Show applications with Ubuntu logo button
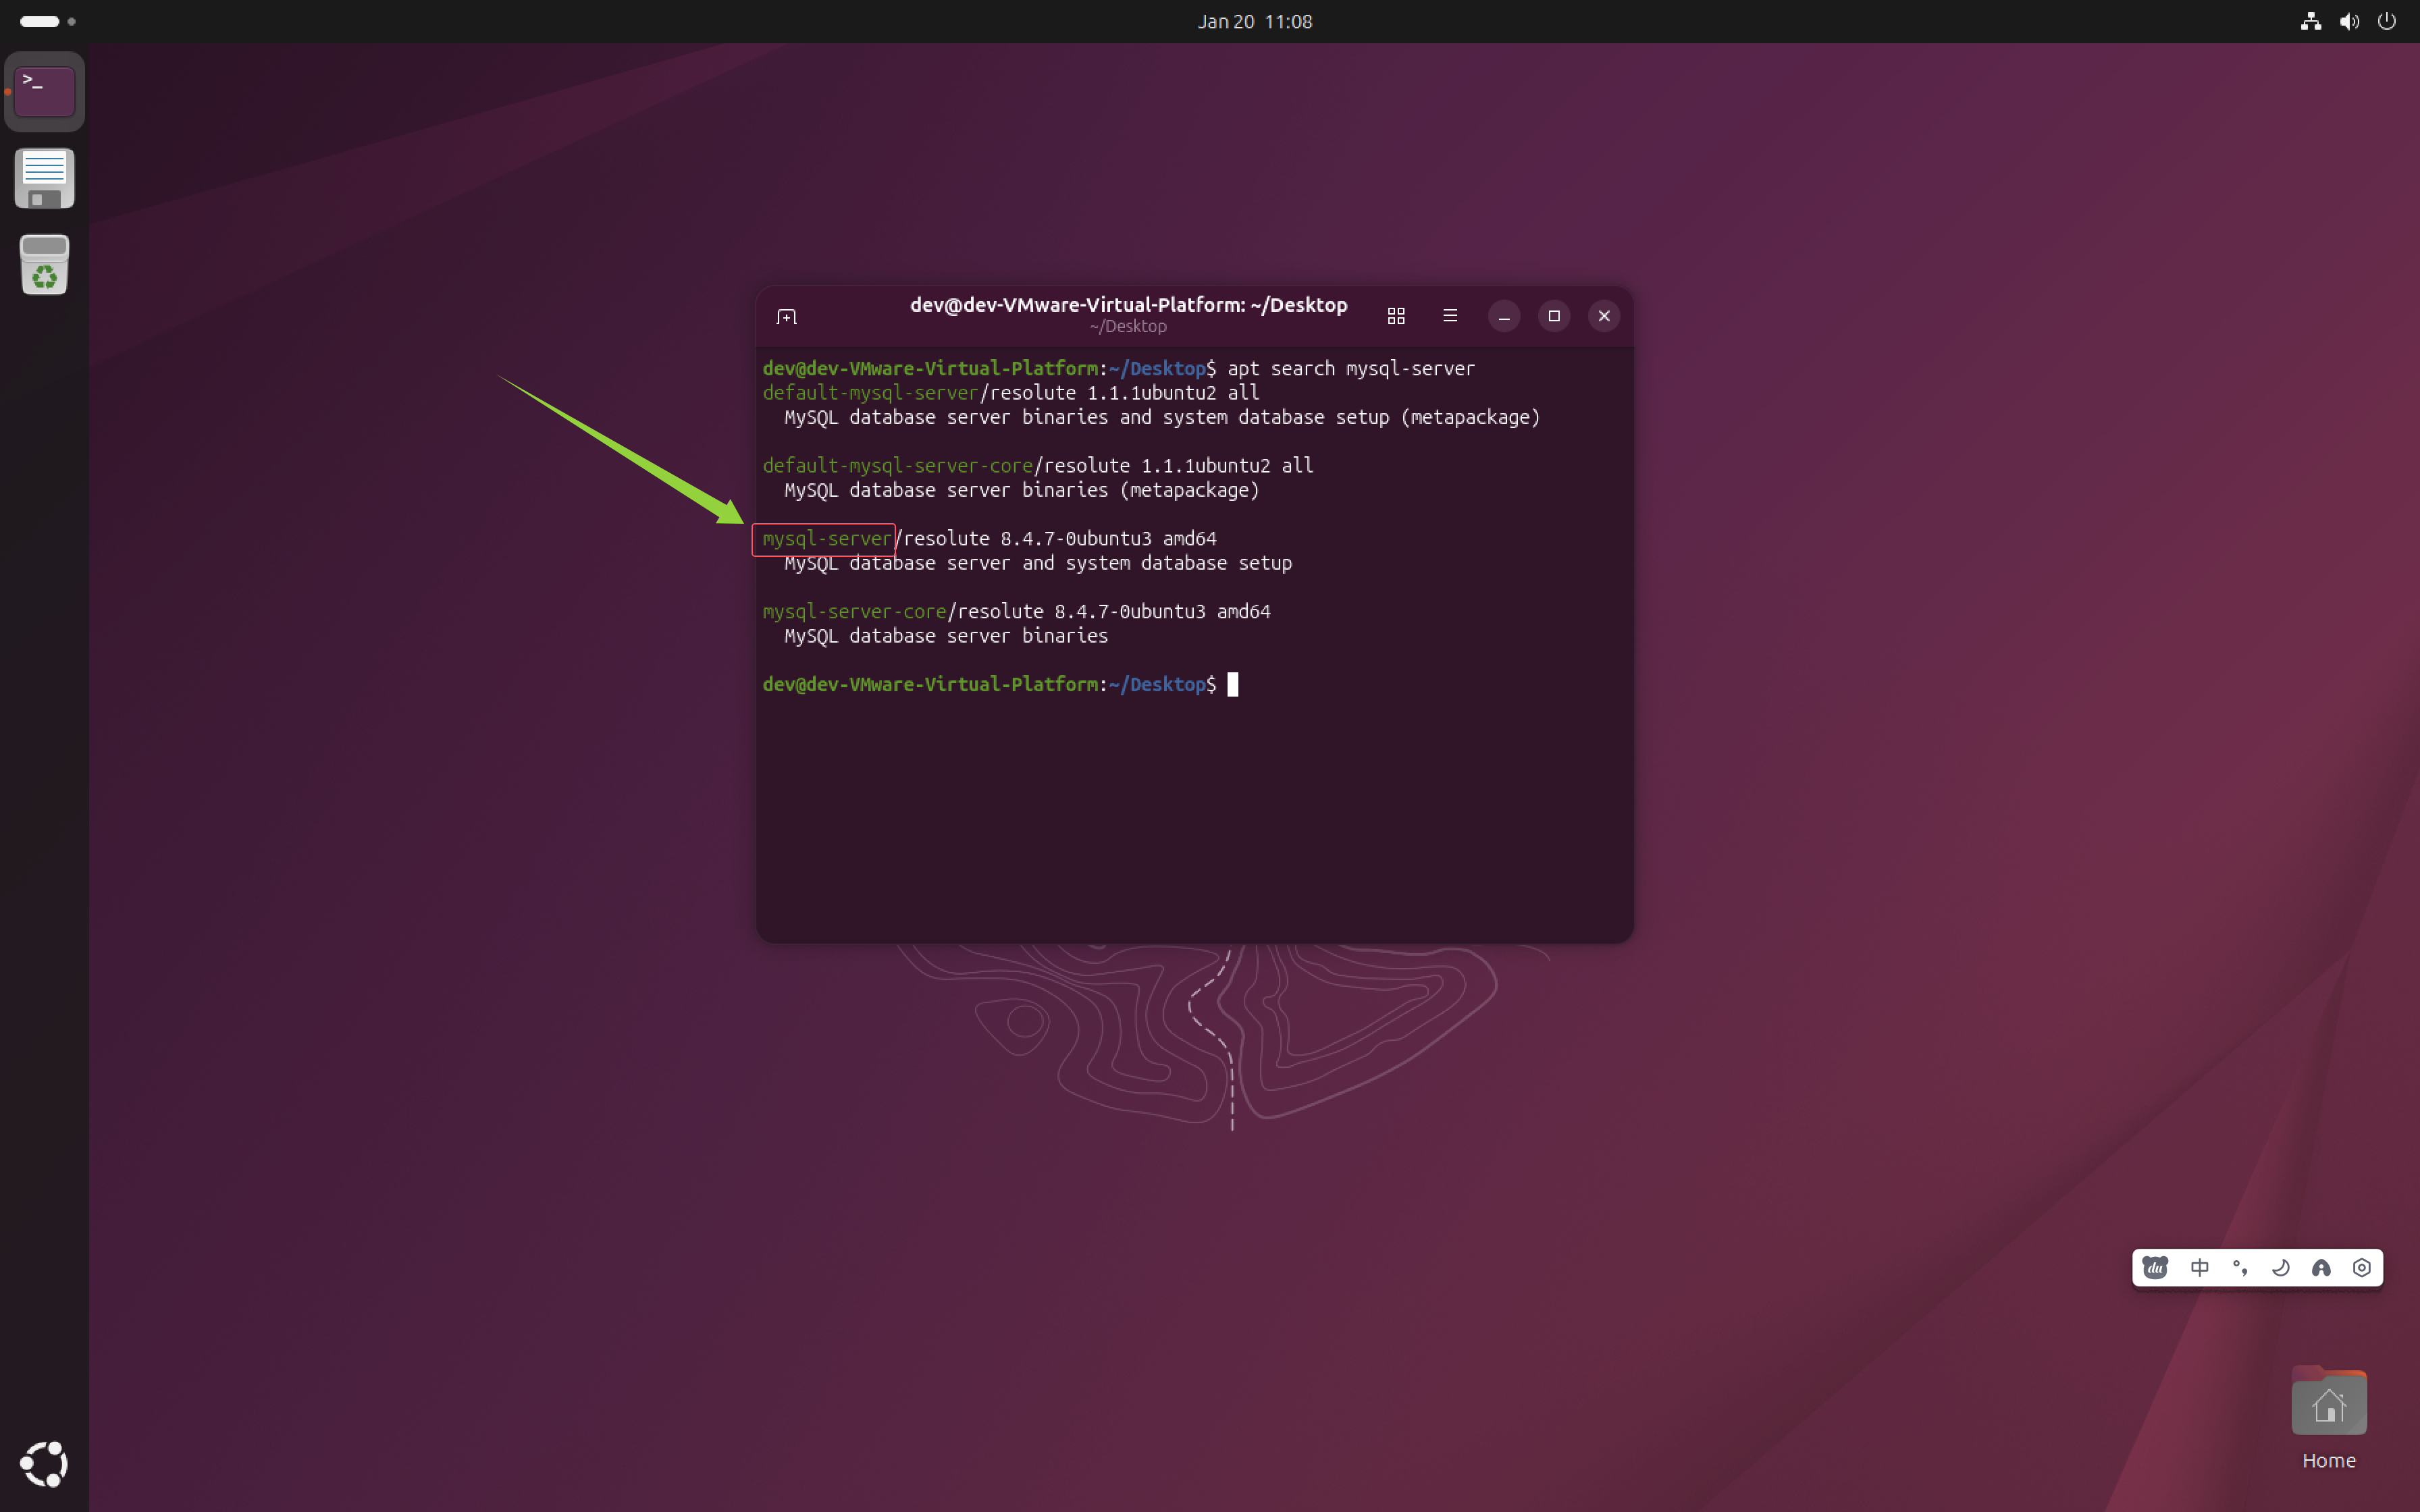 coord(44,1464)
